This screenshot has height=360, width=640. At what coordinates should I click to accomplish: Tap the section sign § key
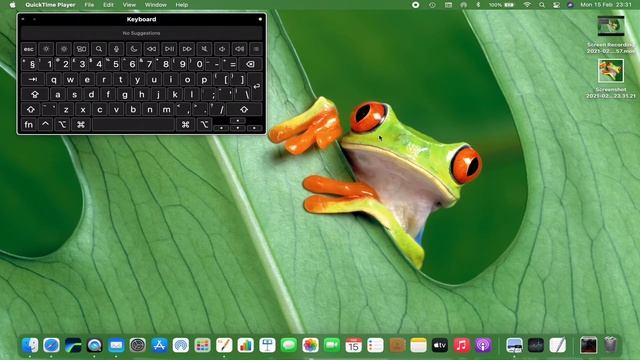32,64
